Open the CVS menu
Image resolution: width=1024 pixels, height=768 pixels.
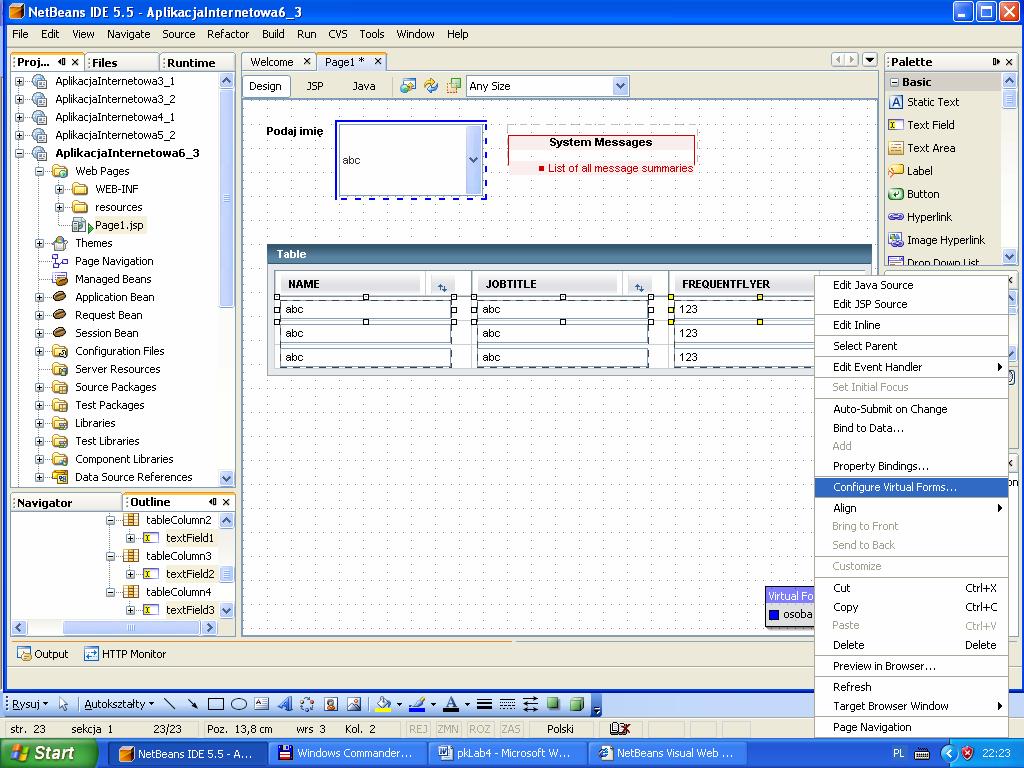(x=338, y=34)
